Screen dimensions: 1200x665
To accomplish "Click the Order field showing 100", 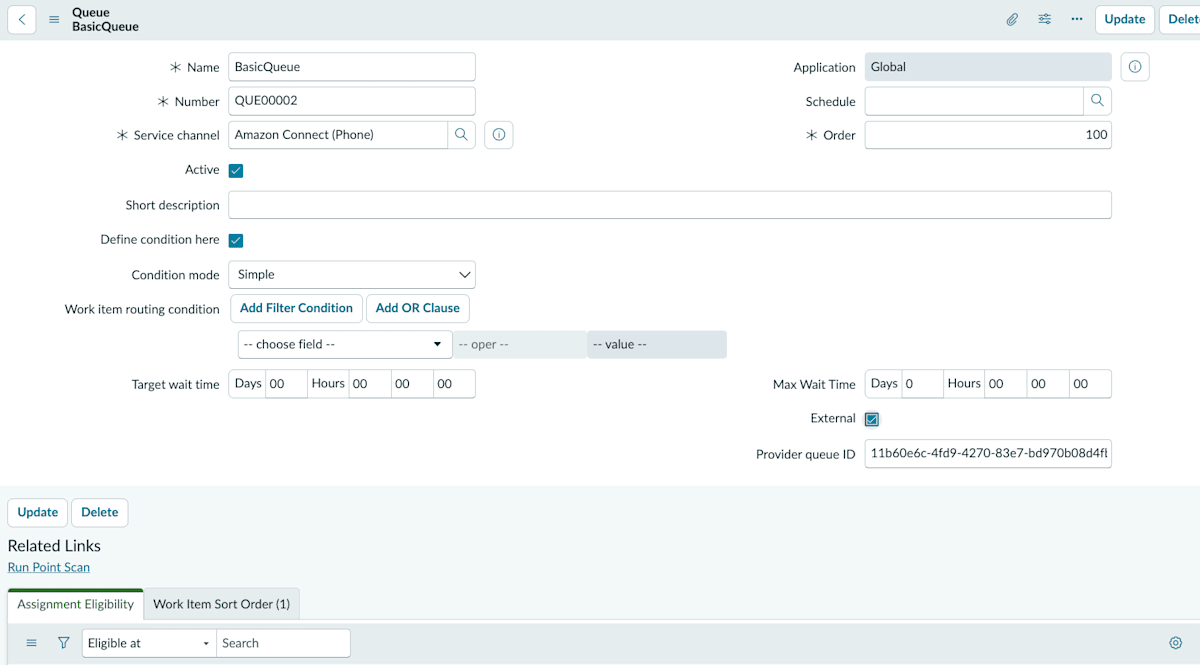I will click(988, 135).
